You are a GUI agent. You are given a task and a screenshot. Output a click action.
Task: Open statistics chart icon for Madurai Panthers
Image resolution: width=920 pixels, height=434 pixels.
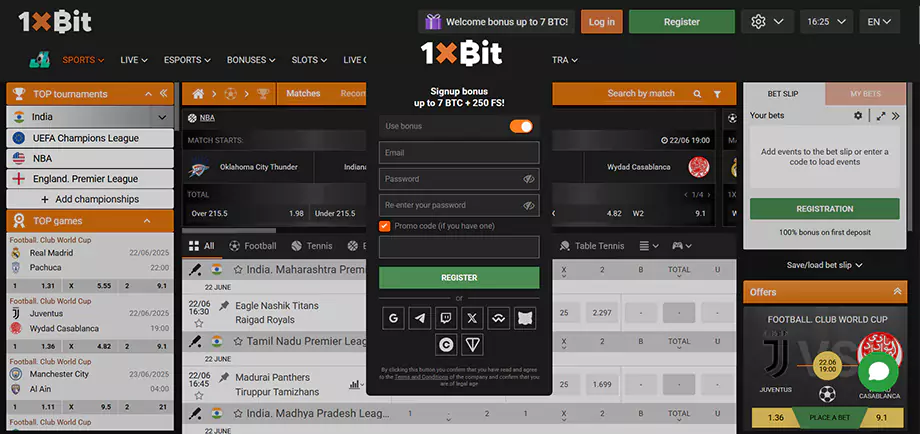[x=354, y=385]
